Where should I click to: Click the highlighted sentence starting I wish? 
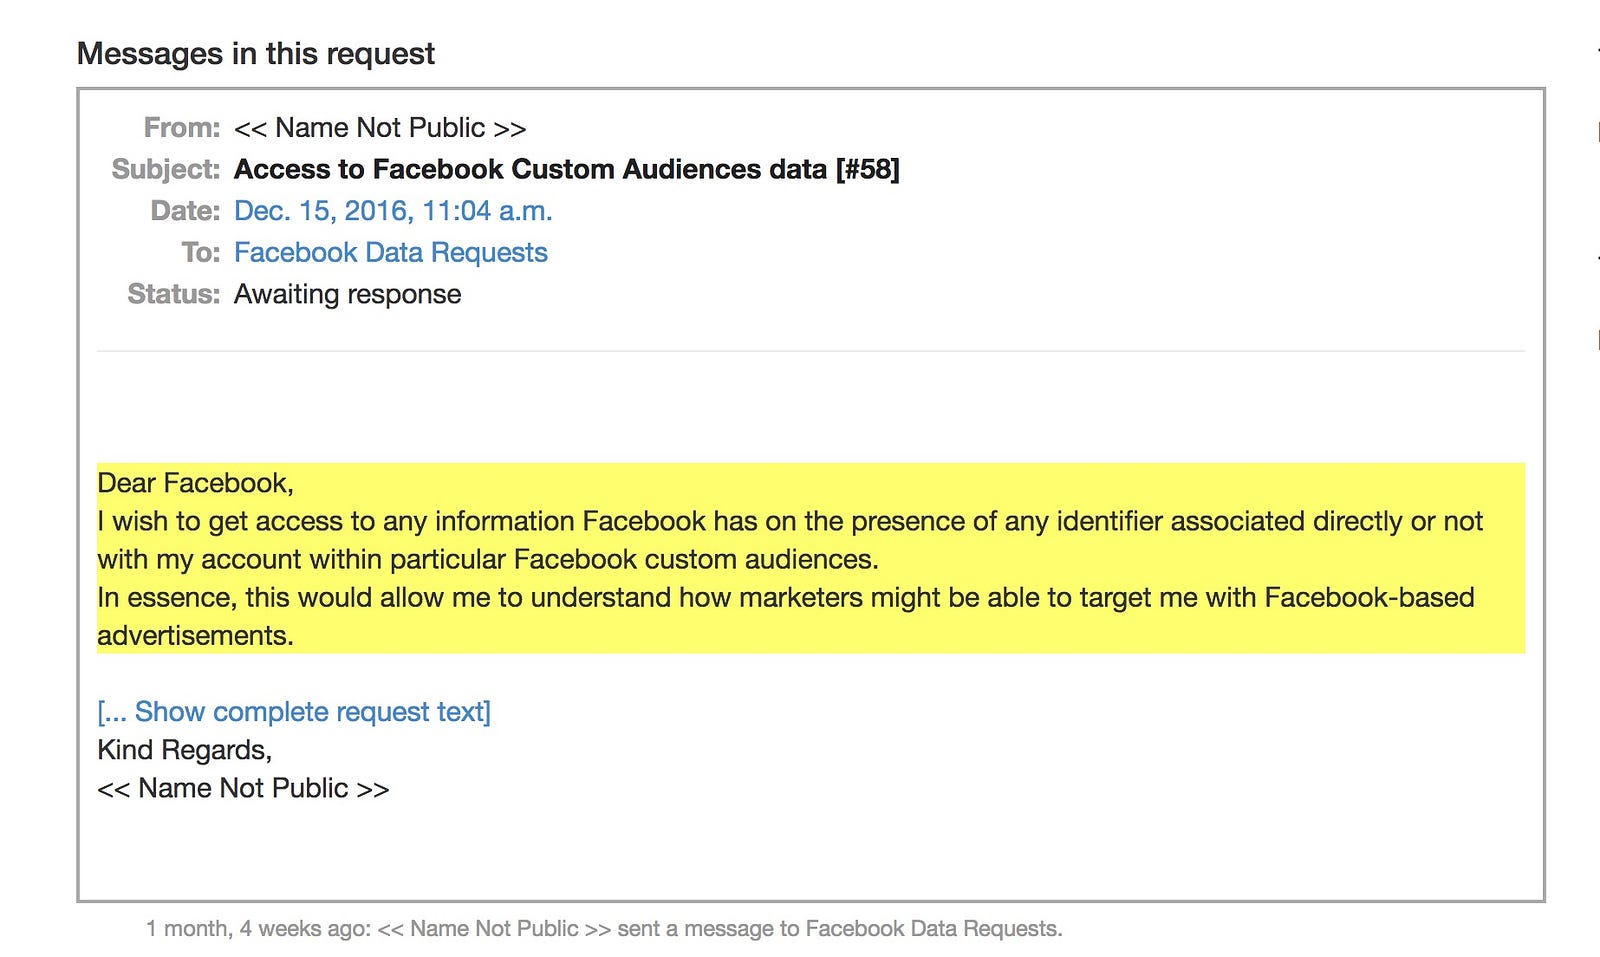790,540
